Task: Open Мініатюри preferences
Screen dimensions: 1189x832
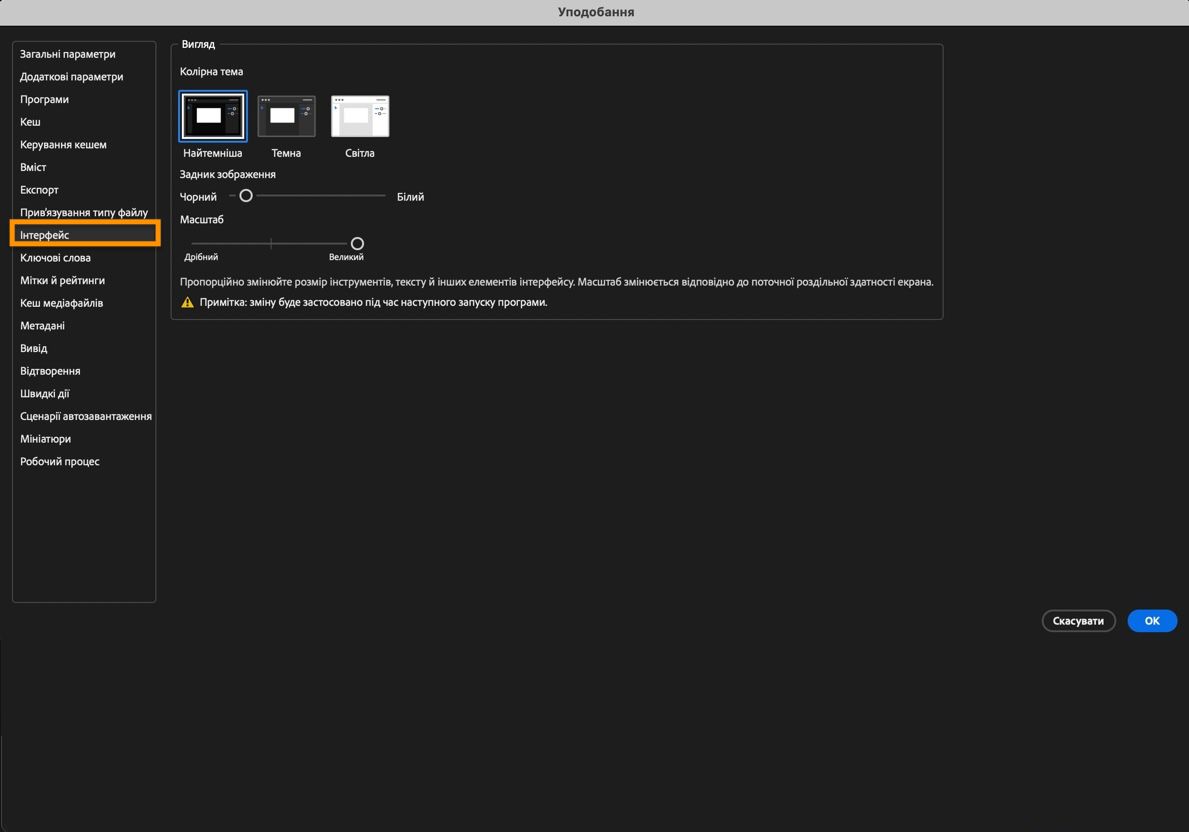Action: (x=45, y=439)
